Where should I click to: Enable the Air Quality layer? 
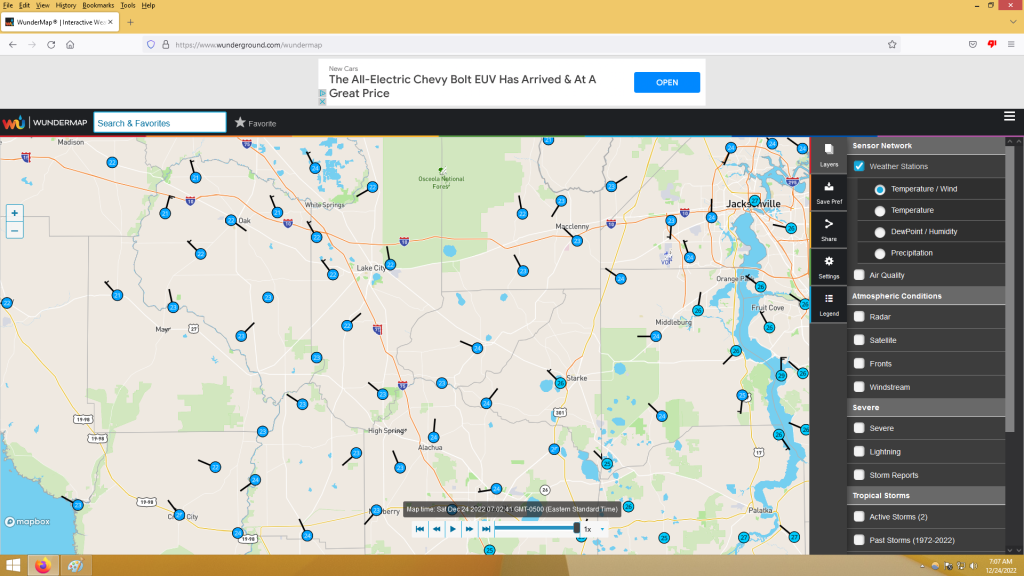point(859,275)
